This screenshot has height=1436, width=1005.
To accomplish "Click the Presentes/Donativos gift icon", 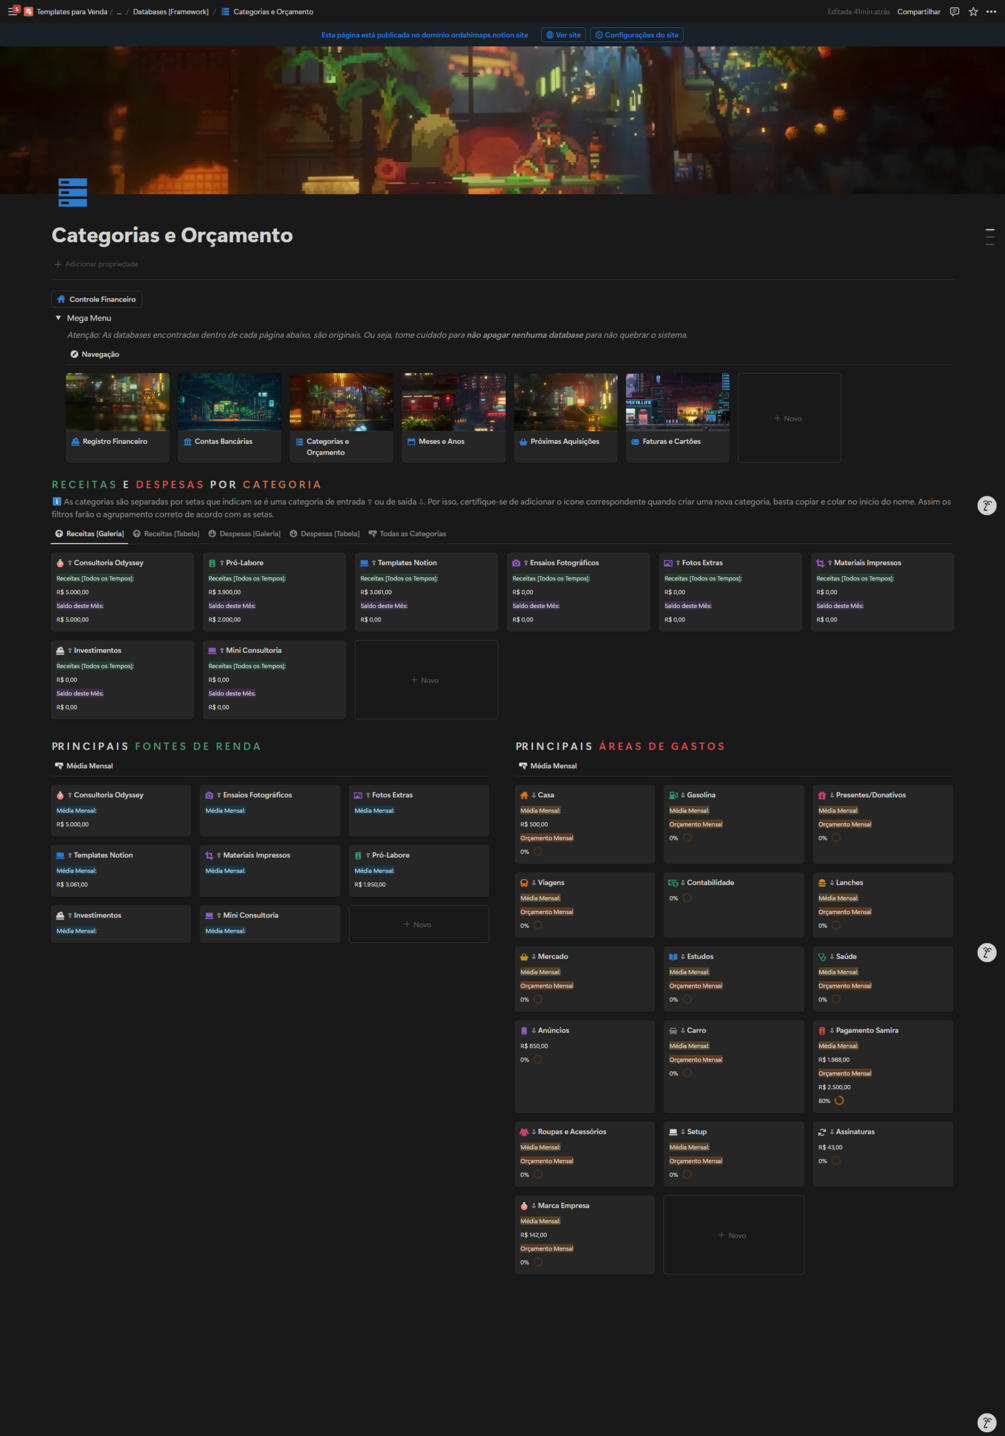I will click(822, 795).
